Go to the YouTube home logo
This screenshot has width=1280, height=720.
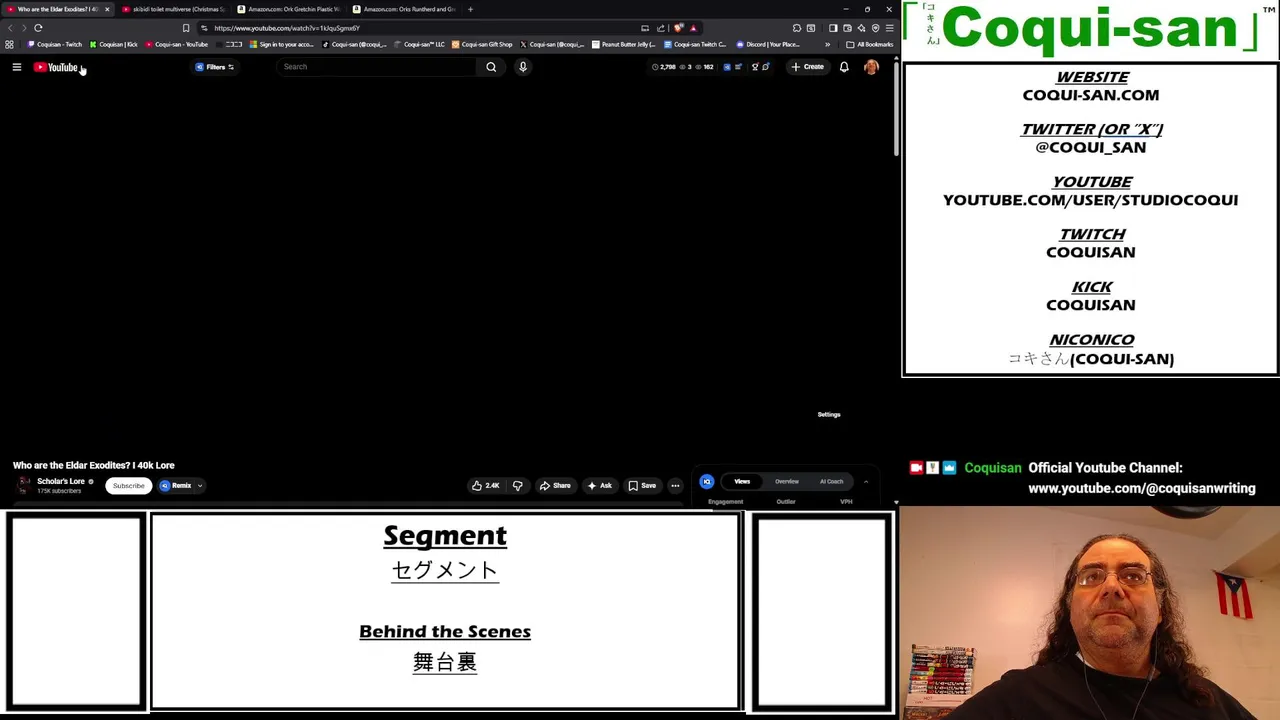tap(55, 67)
